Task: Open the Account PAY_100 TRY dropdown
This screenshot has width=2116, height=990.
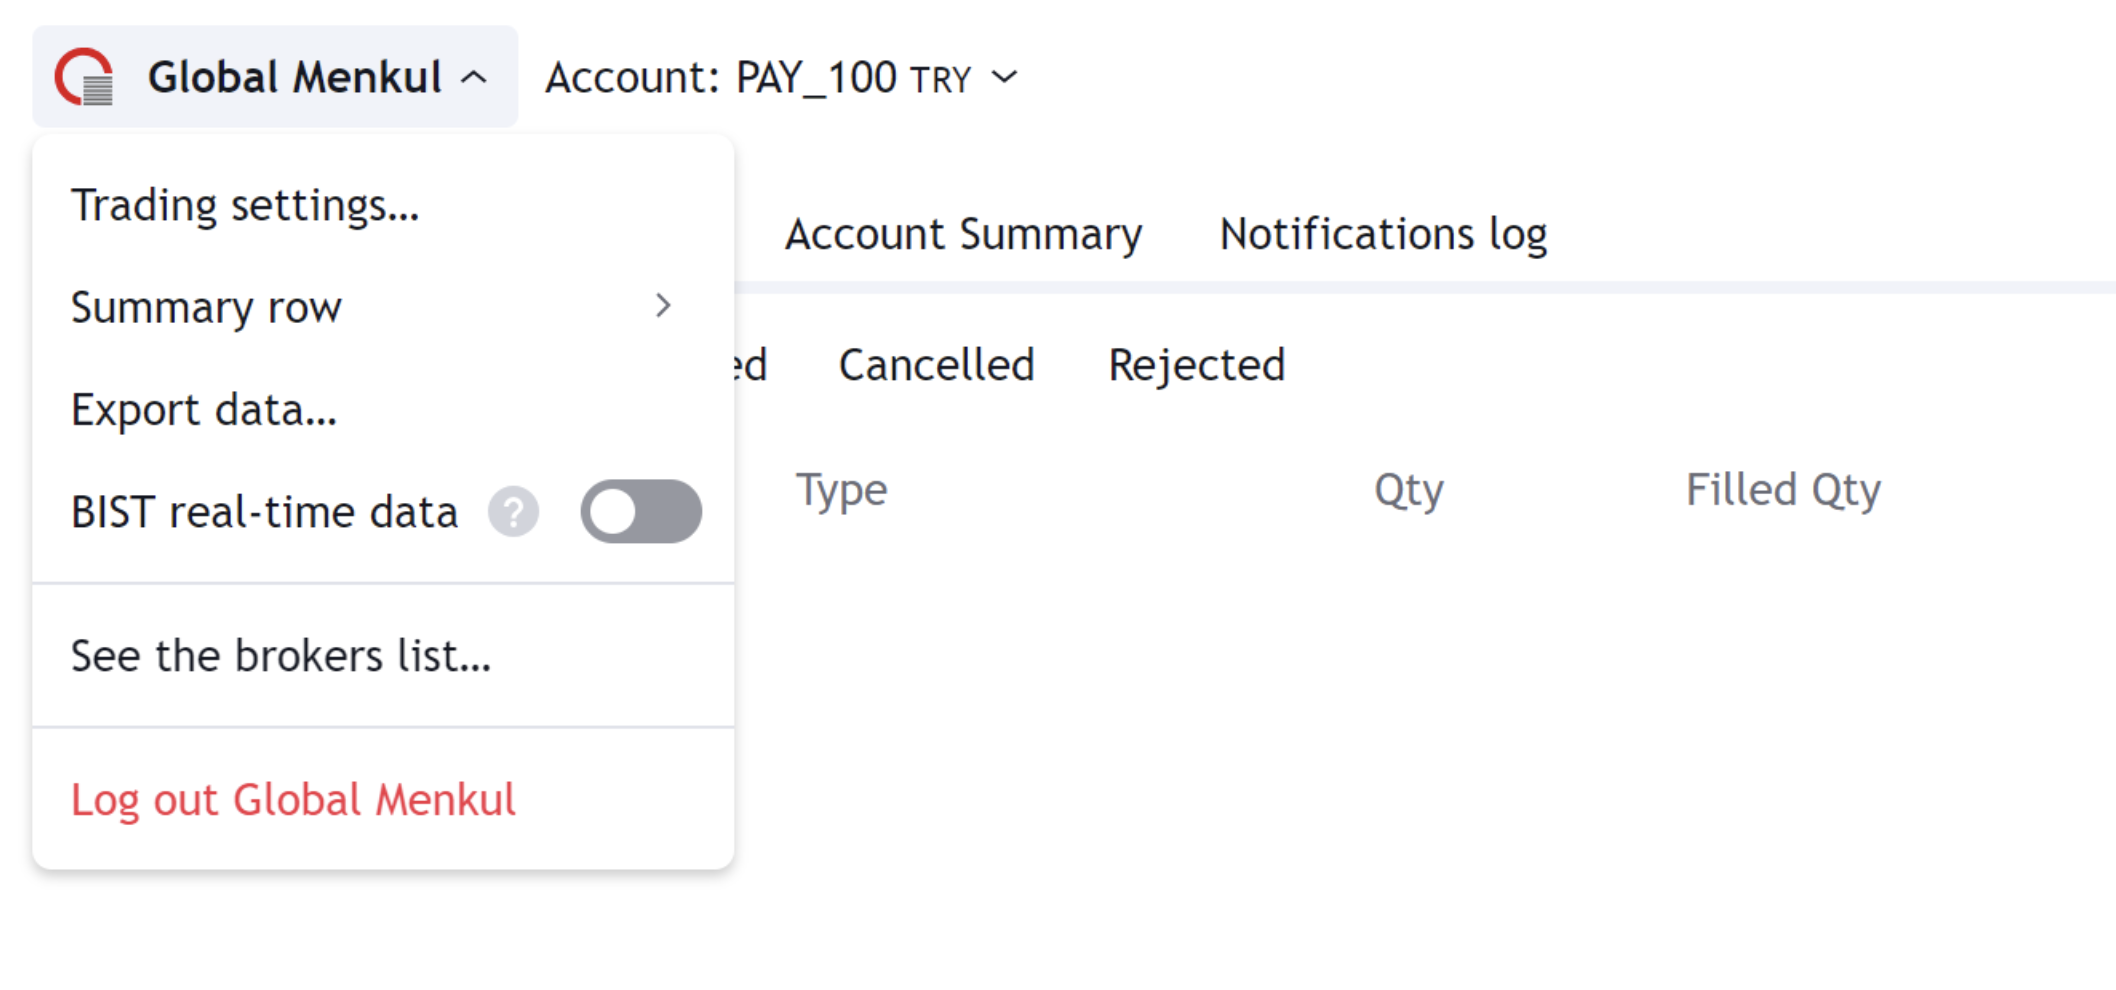Action: (780, 77)
